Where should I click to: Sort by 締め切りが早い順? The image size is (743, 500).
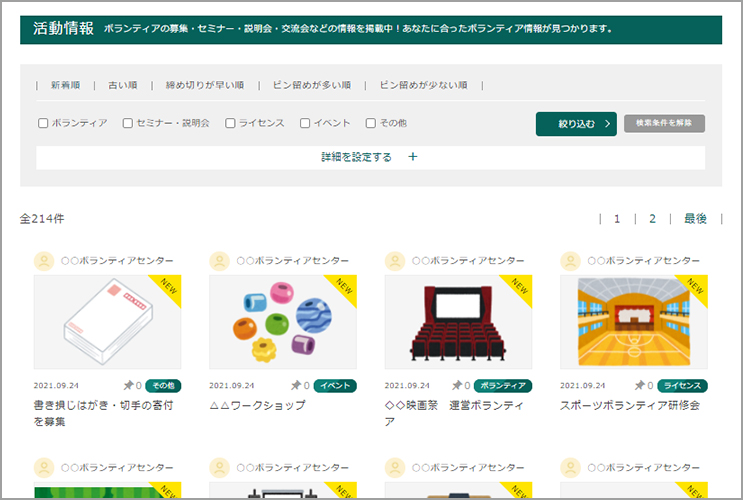205,85
